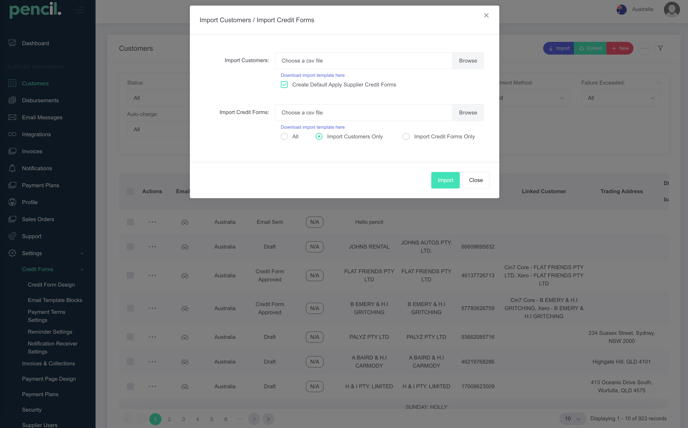The width and height of the screenshot is (688, 428).
Task: Open the page size dropdown showing 10
Action: 571,419
